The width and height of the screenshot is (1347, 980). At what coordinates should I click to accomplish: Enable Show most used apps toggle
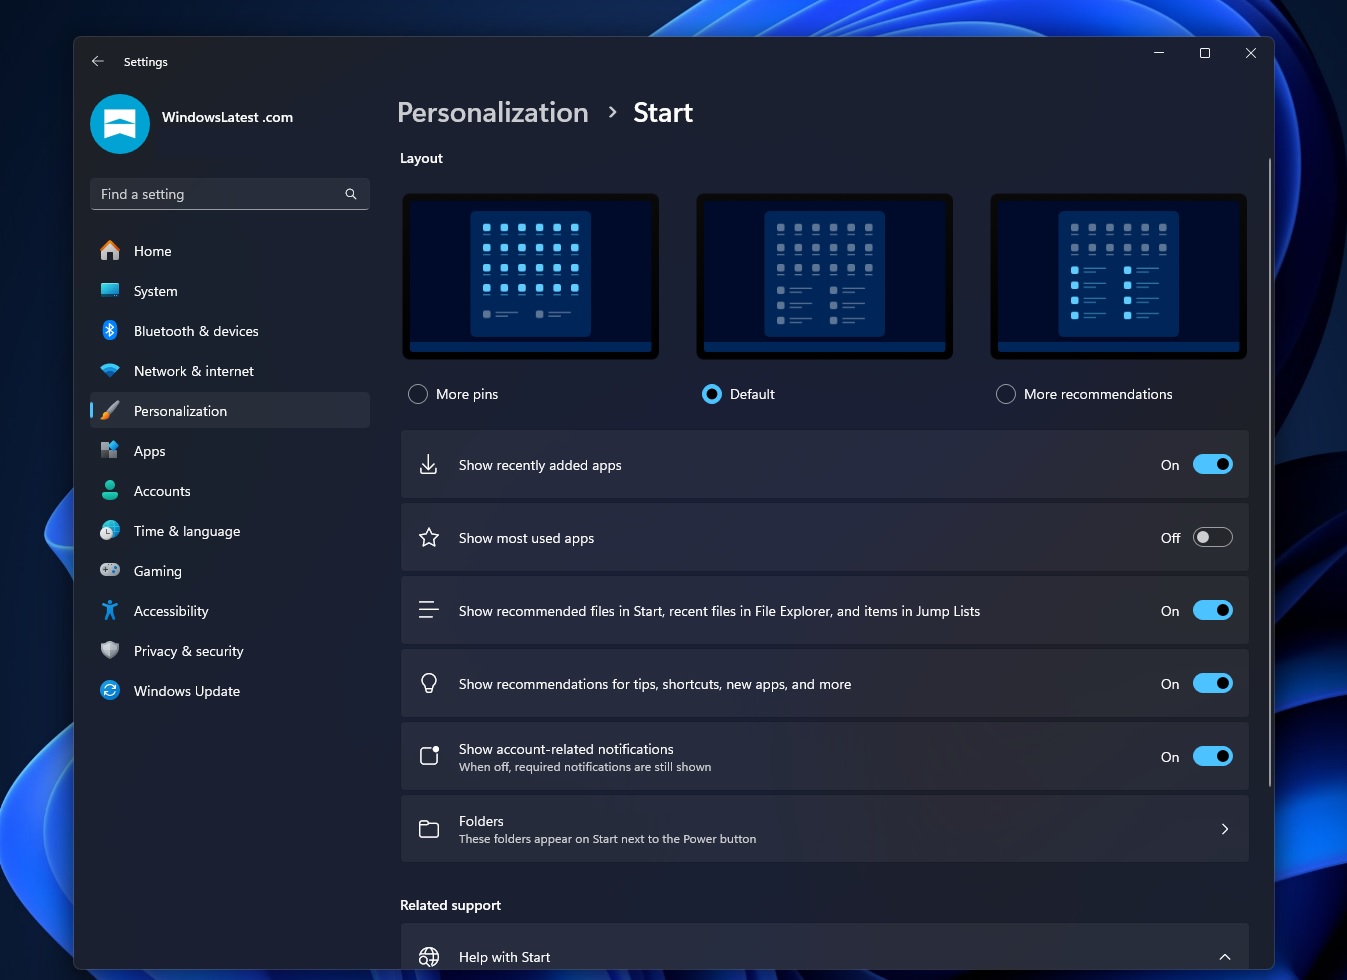tap(1213, 537)
